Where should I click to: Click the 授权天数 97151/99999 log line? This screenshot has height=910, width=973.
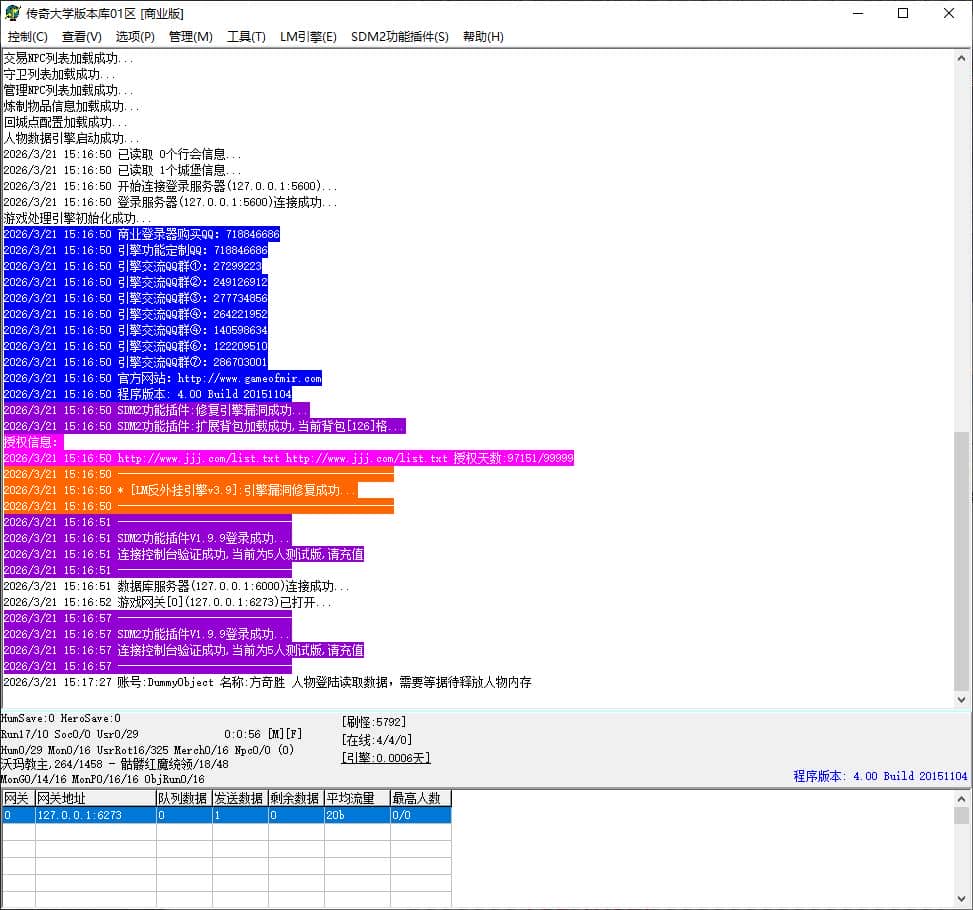pyautogui.click(x=289, y=458)
